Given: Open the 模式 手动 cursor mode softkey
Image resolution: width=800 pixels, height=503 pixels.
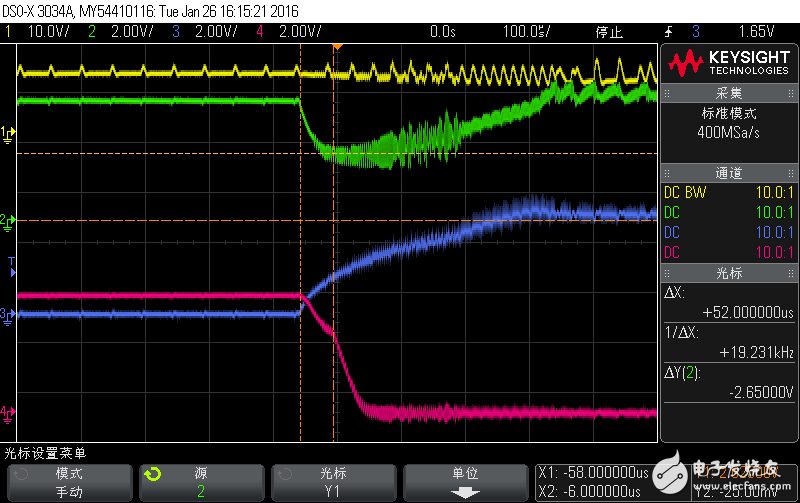Looking at the screenshot, I should (68, 481).
